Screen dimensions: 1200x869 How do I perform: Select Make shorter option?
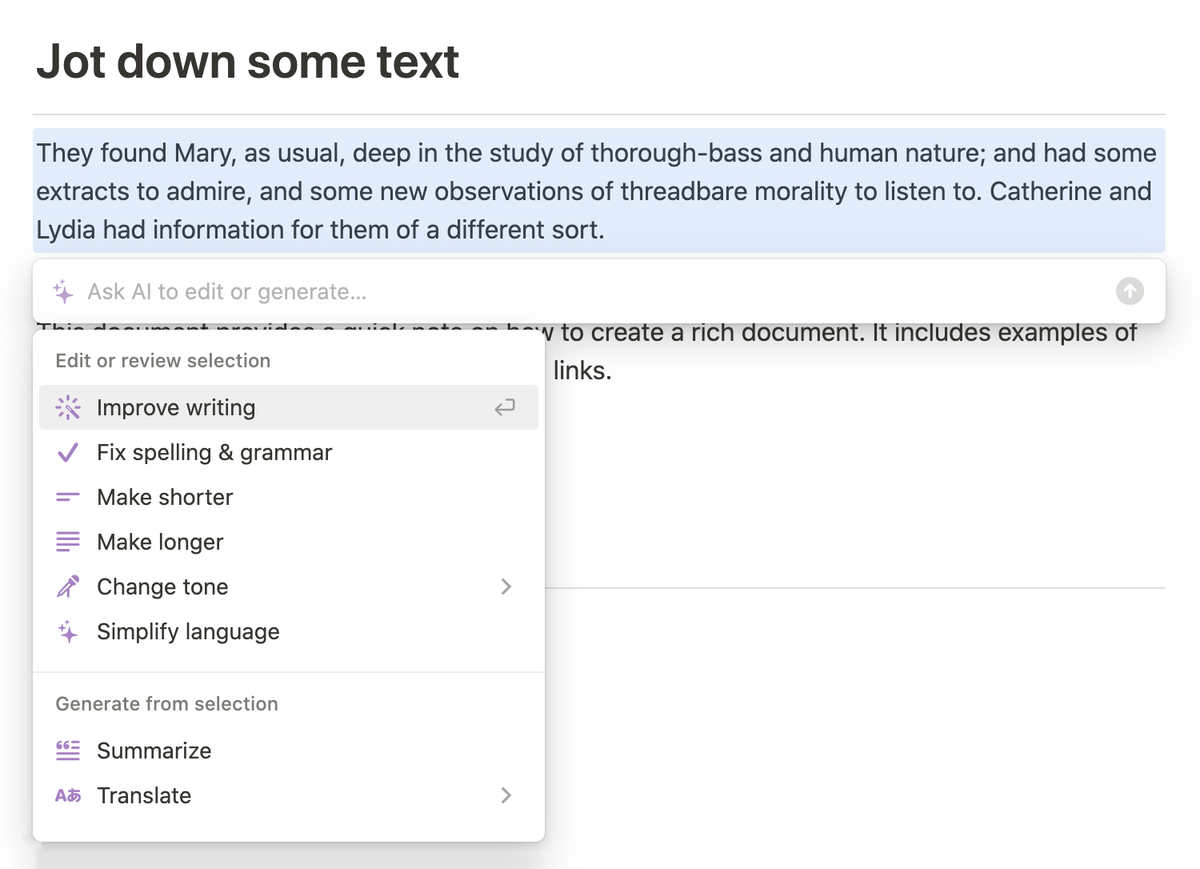point(288,497)
